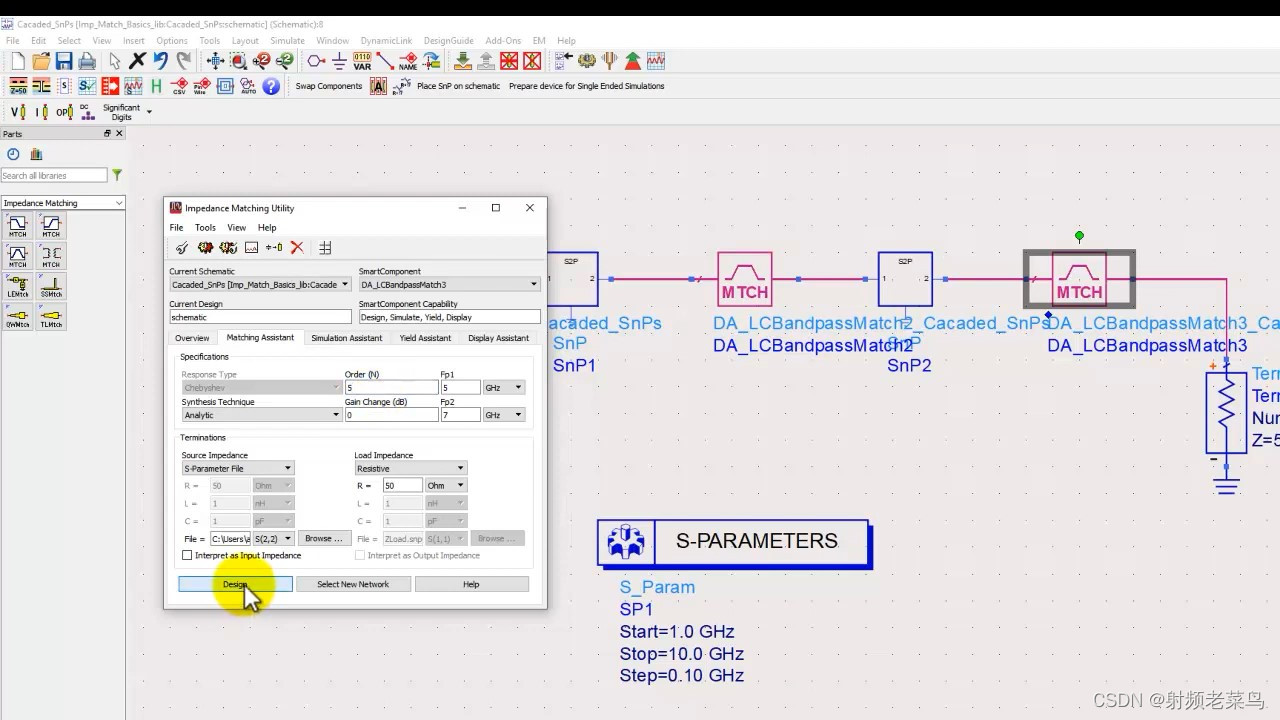Place the QWMtch quarter-wave match part
1280x720 pixels.
[x=18, y=316]
